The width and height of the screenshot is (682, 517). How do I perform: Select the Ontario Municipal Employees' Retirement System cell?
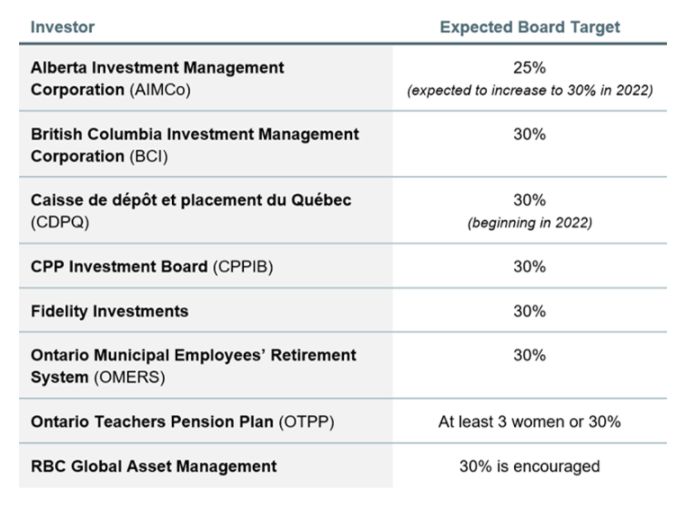pyautogui.click(x=193, y=366)
